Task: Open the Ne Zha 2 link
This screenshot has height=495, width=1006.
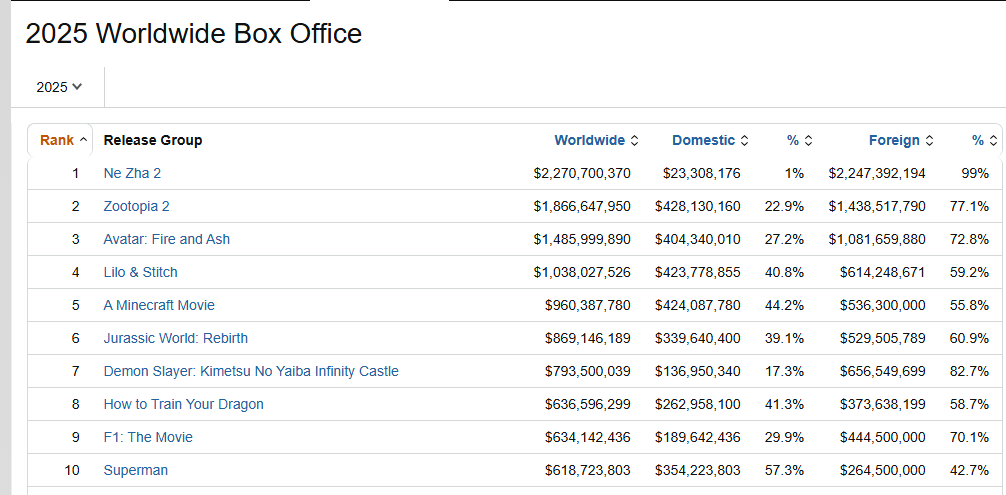Action: tap(132, 173)
